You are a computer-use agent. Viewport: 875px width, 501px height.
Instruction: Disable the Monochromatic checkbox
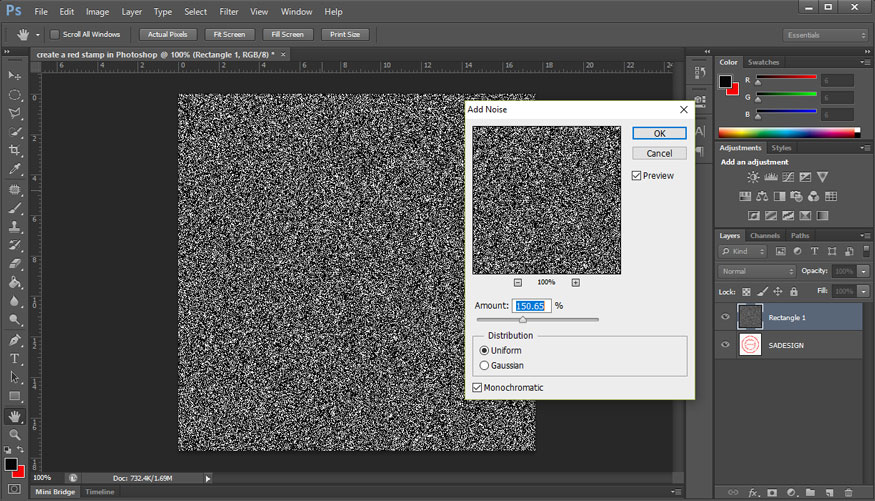[477, 387]
